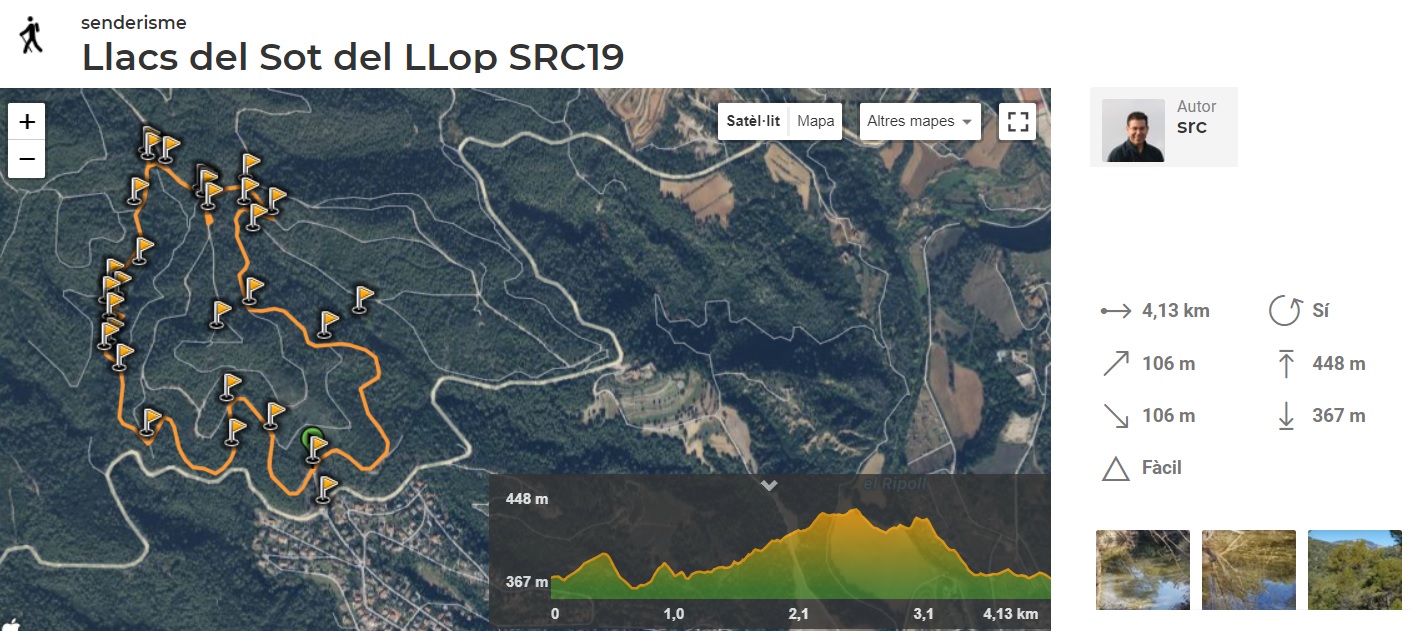Click the Llacs del Sot del LLop title
1411x631 pixels.
(x=353, y=57)
